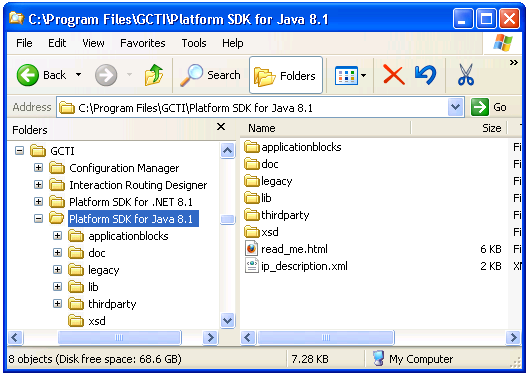Image resolution: width=529 pixels, height=375 pixels.
Task: Click the green Back arrow icon
Action: [x=27, y=75]
